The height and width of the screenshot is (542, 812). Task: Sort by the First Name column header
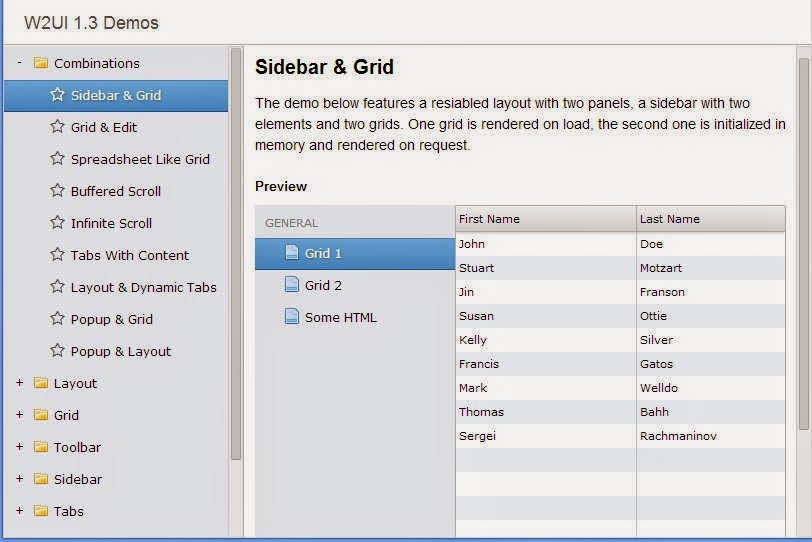point(546,219)
